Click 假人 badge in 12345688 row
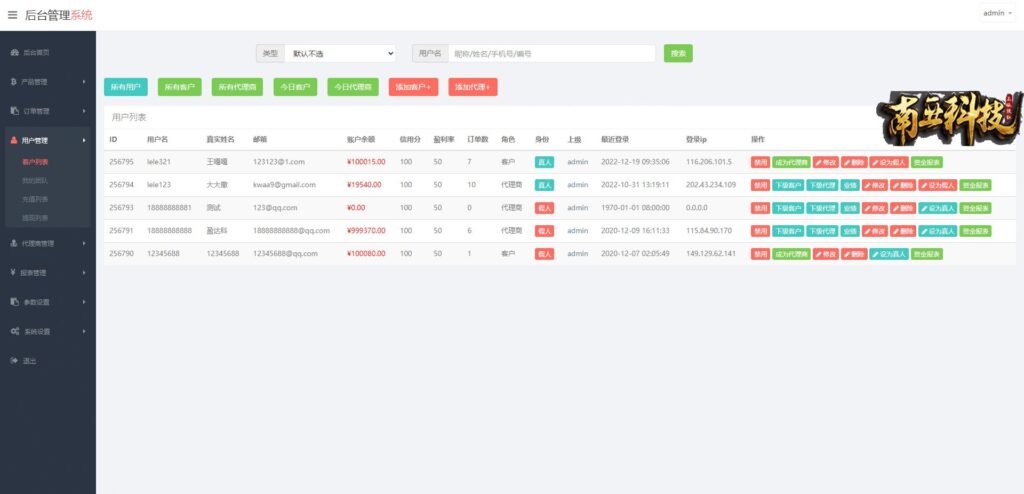1024x494 pixels. coord(544,254)
